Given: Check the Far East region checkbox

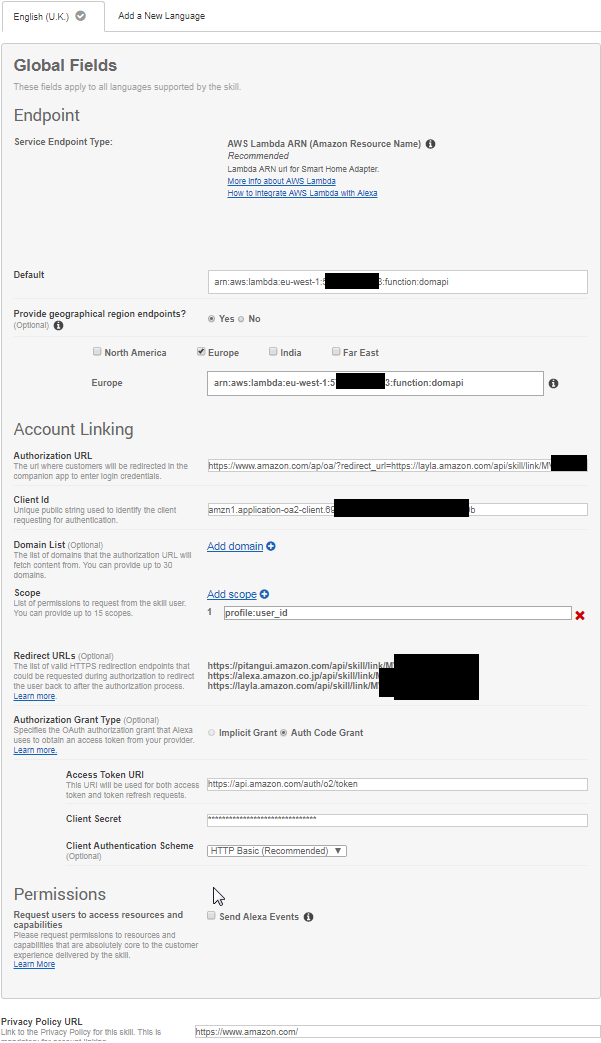Looking at the screenshot, I should (336, 351).
